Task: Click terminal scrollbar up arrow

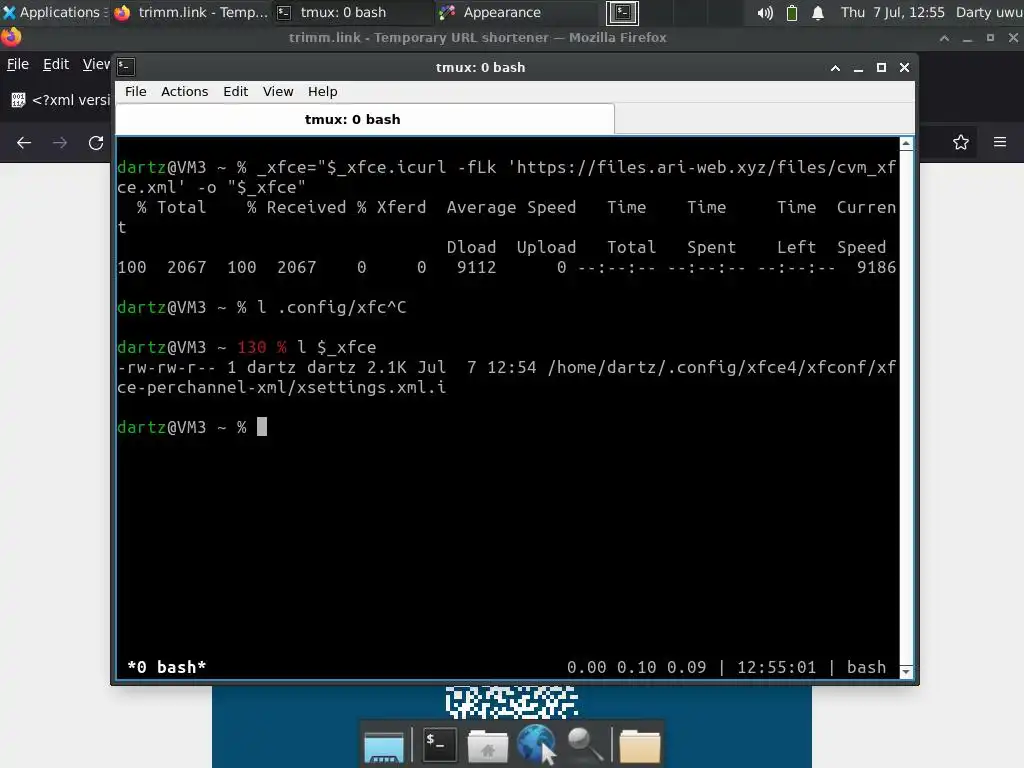Action: point(906,143)
